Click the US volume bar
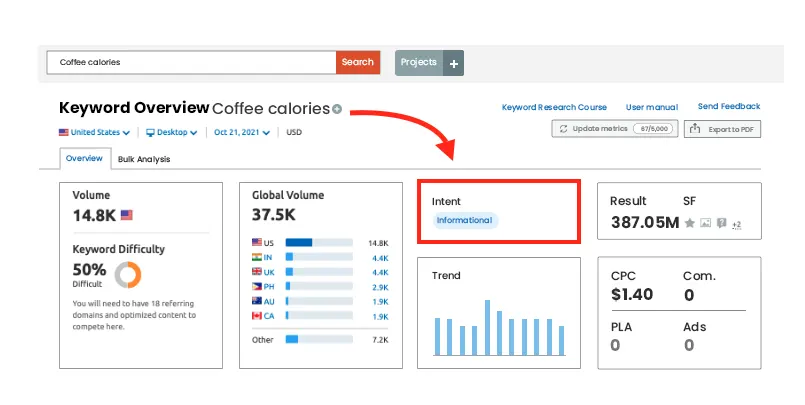 (319, 242)
